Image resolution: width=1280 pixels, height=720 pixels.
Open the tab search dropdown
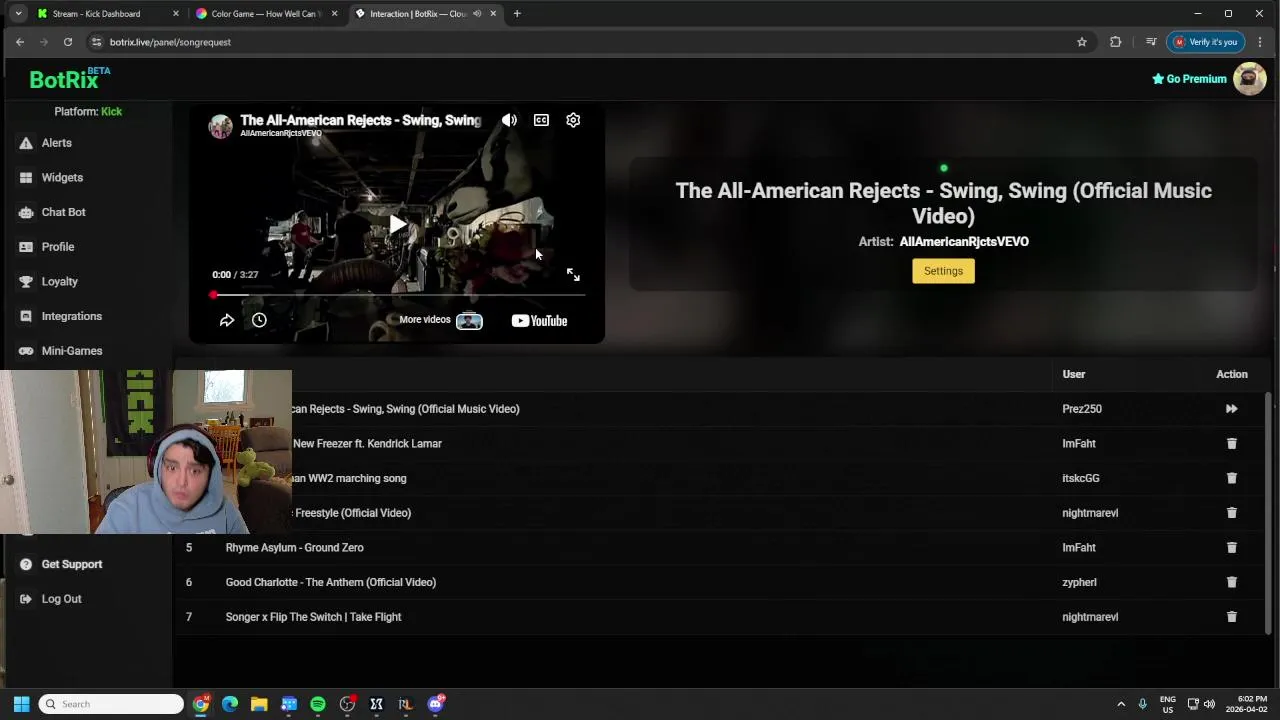(x=18, y=14)
